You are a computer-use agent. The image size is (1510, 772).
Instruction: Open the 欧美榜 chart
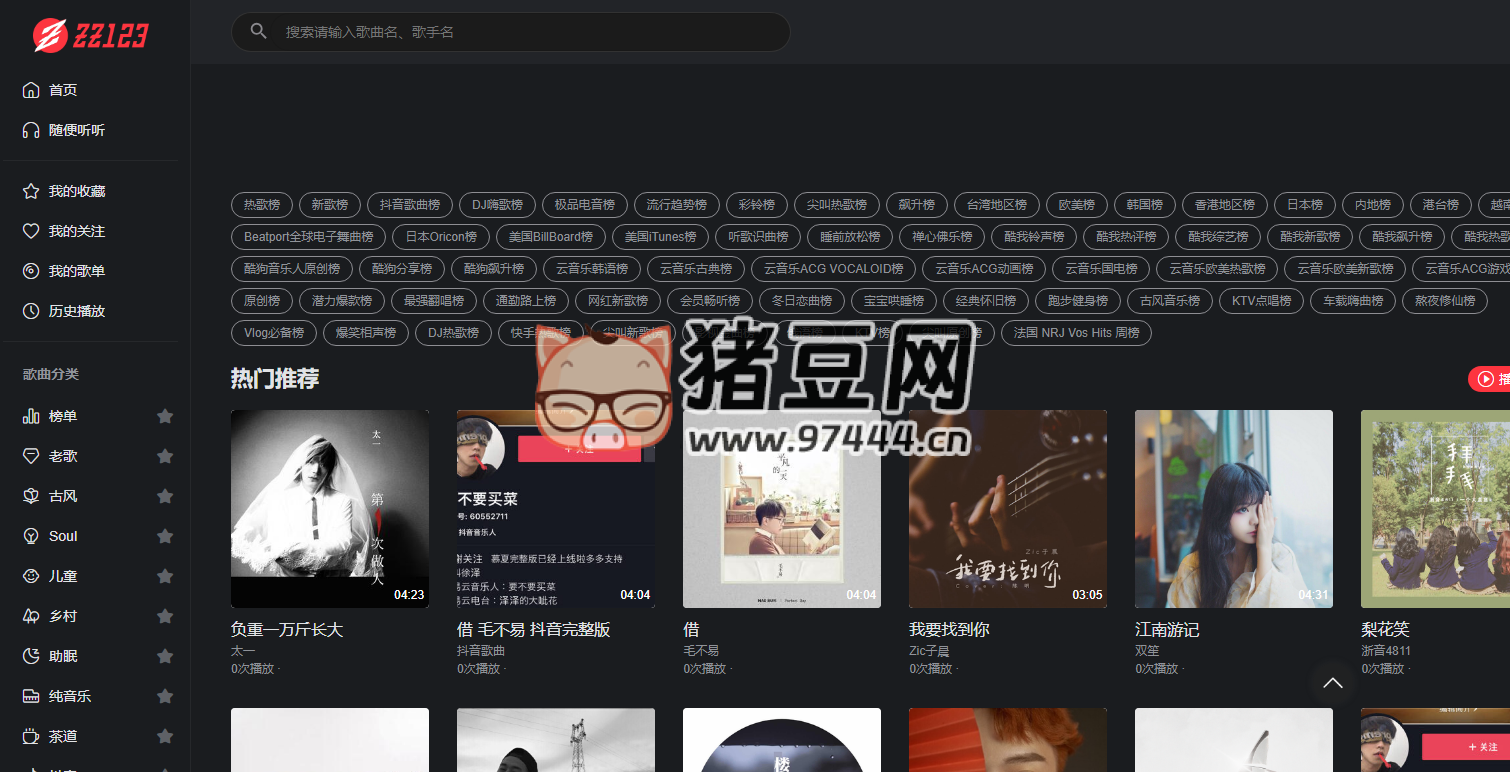1077,205
